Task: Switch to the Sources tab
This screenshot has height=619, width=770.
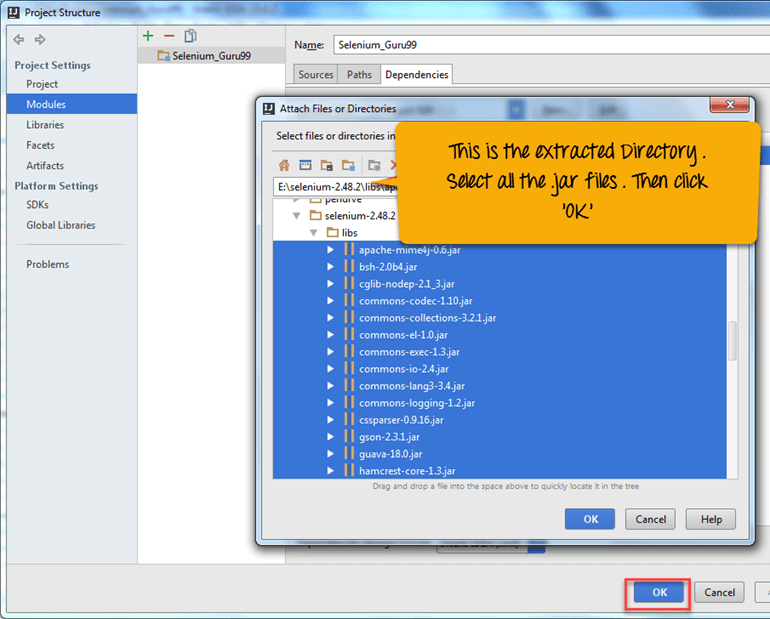Action: [x=316, y=75]
